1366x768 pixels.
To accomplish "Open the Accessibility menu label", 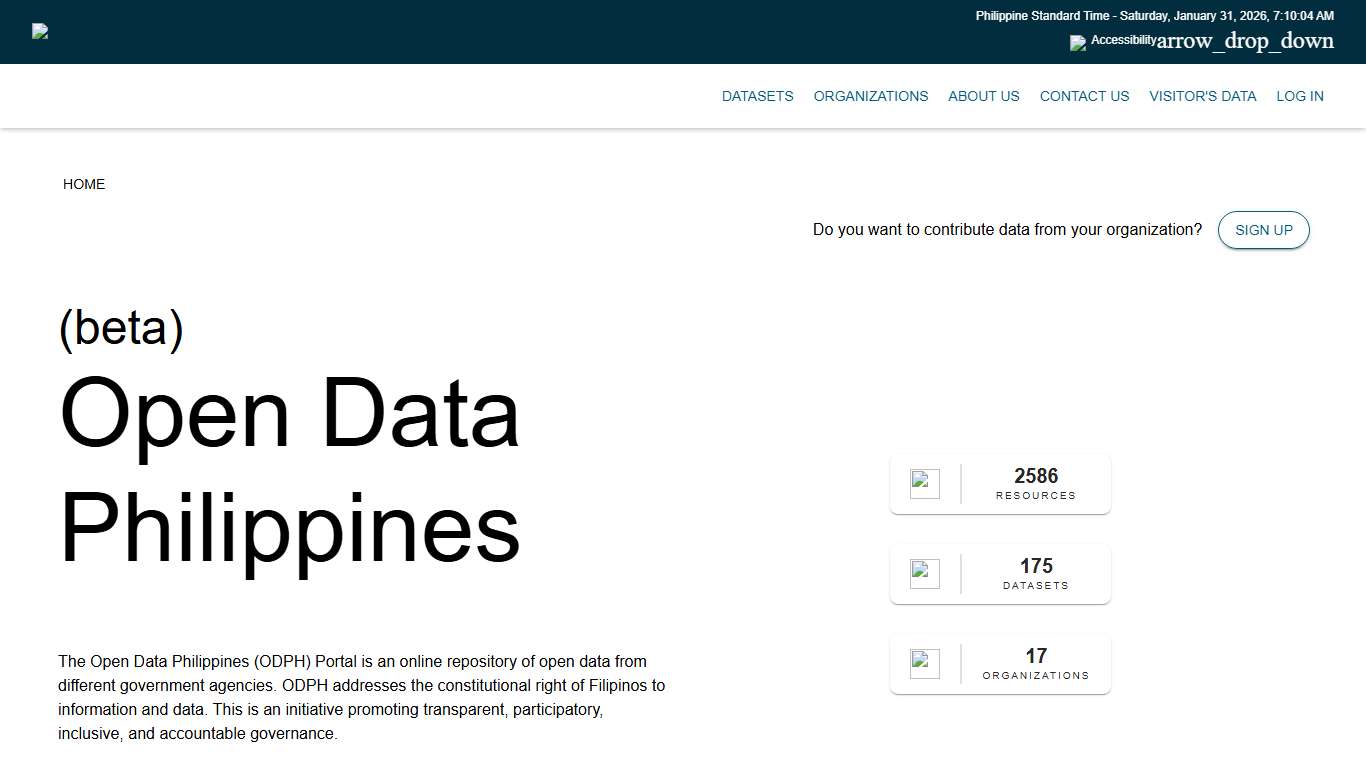I will (1123, 40).
